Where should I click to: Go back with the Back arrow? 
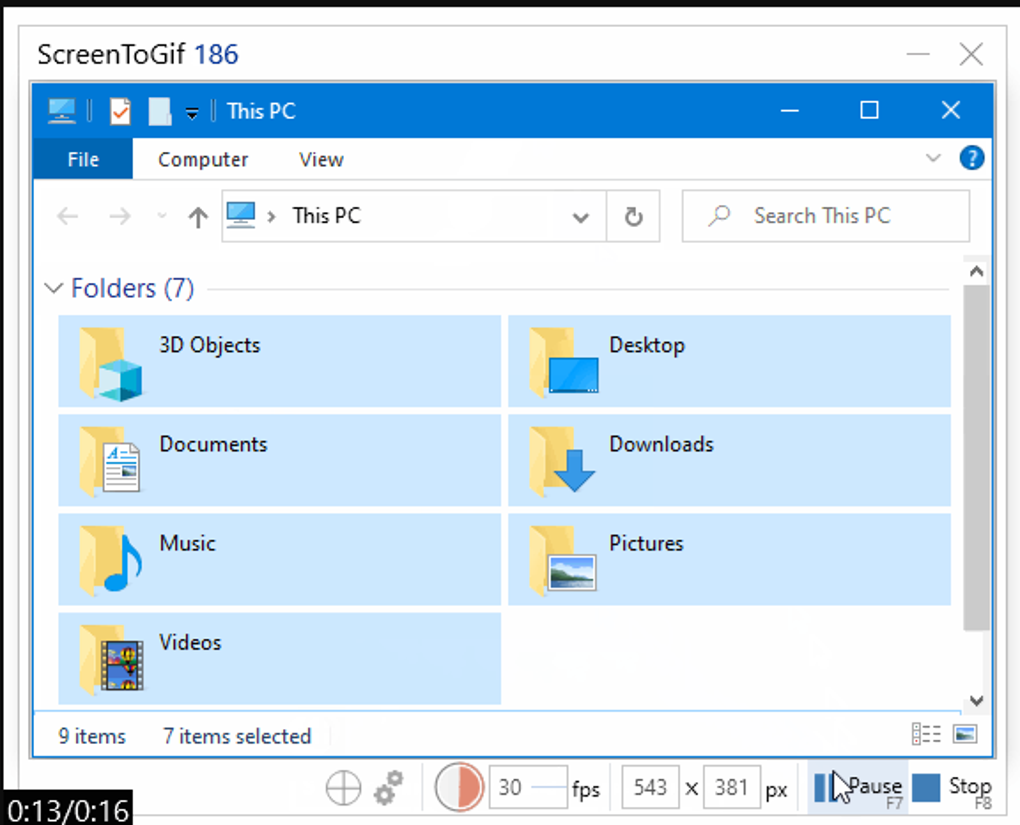point(68,216)
